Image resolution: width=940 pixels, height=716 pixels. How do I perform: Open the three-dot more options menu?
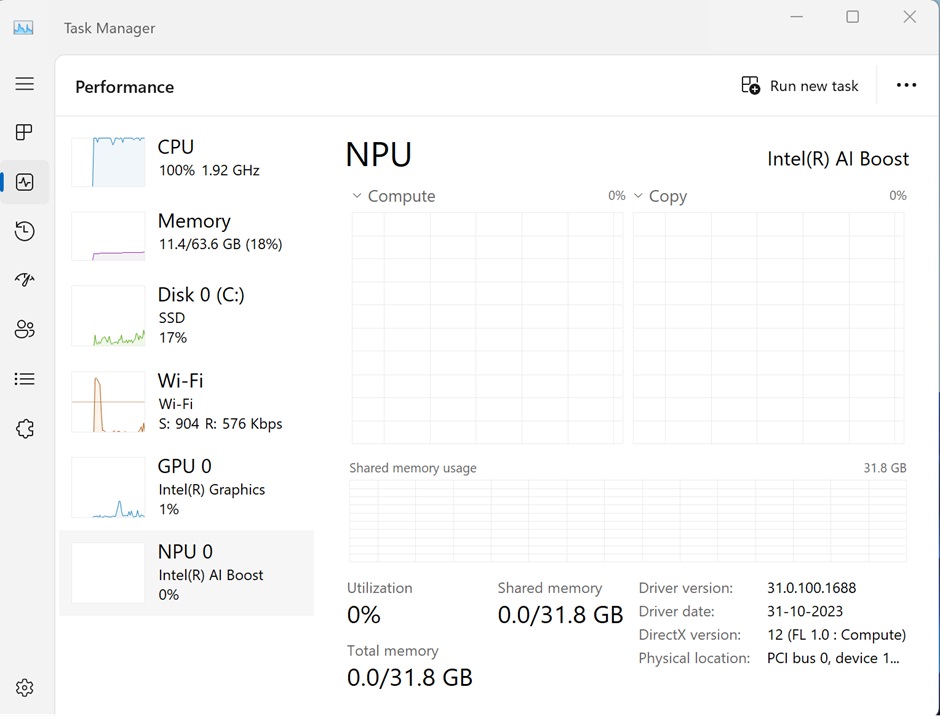click(906, 85)
